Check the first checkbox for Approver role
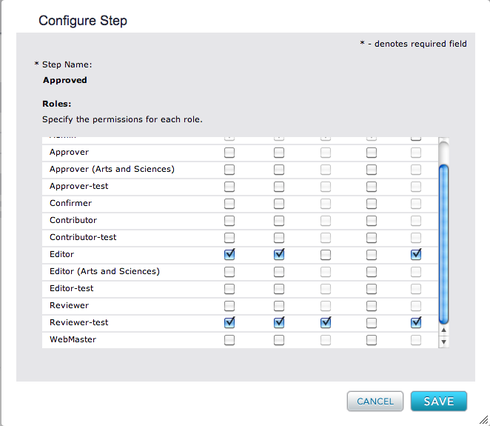The width and height of the screenshot is (490, 426). (x=229, y=153)
